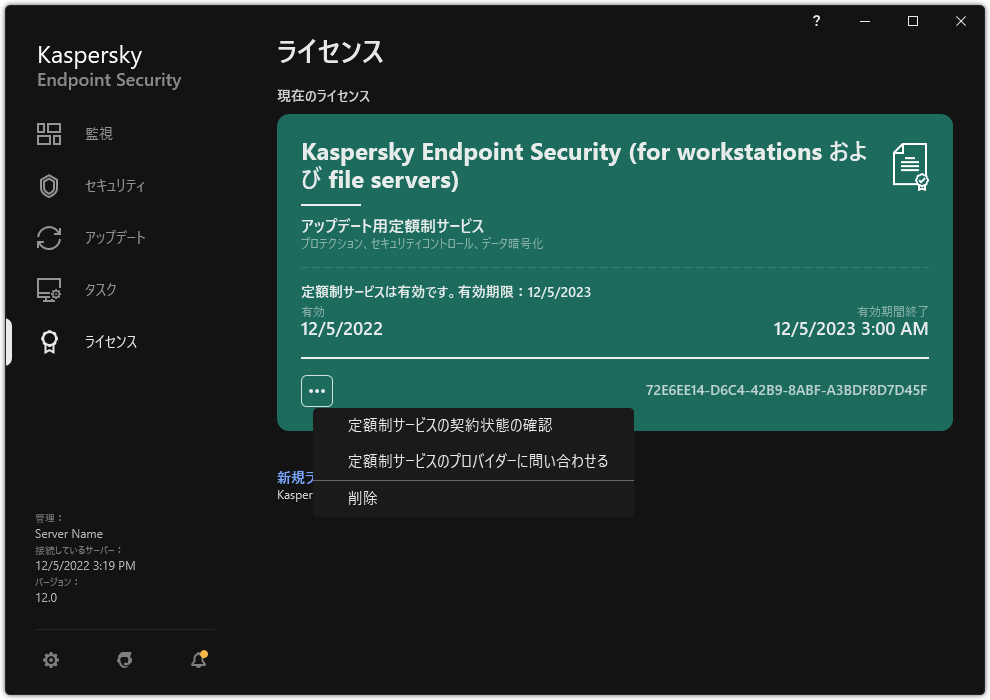Open support via the Kaspersky emblem icon
990x700 pixels.
point(124,660)
